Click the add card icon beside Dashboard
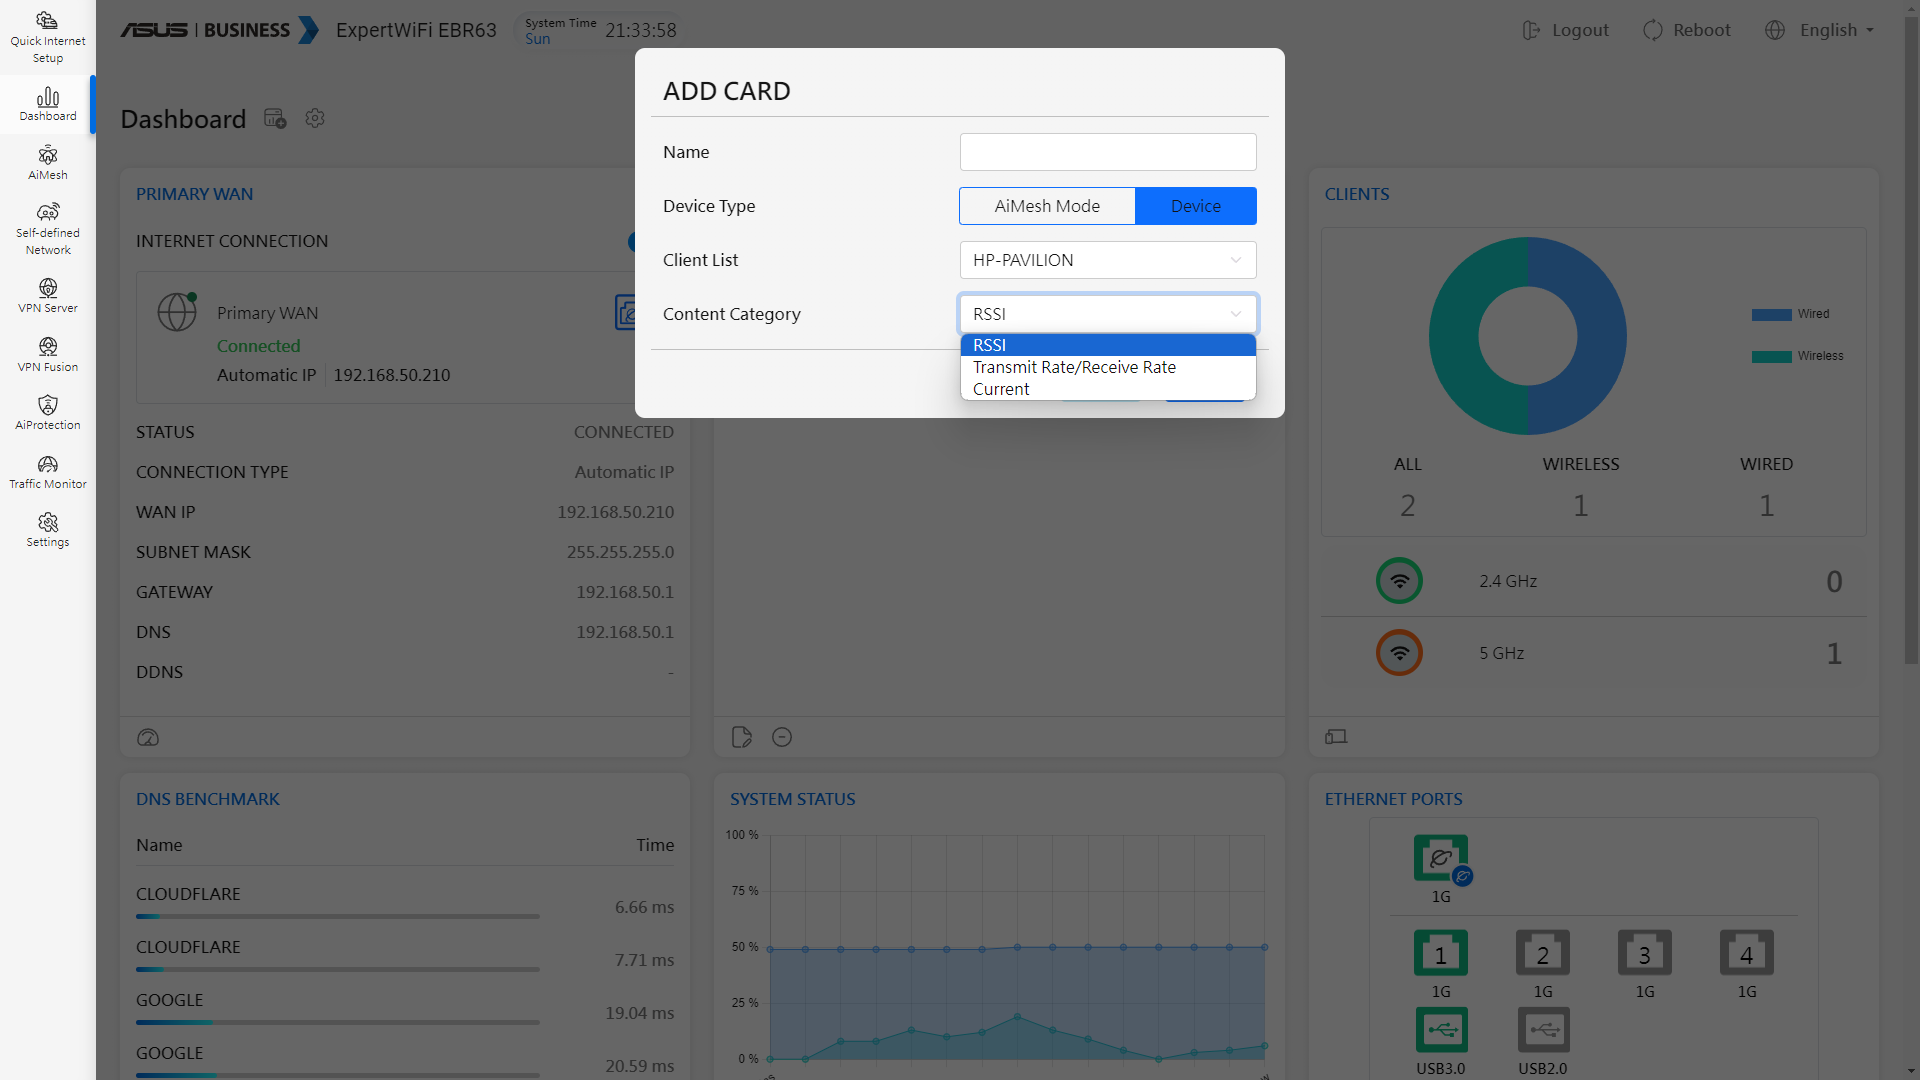Screen dimensions: 1920x1080 click(275, 119)
